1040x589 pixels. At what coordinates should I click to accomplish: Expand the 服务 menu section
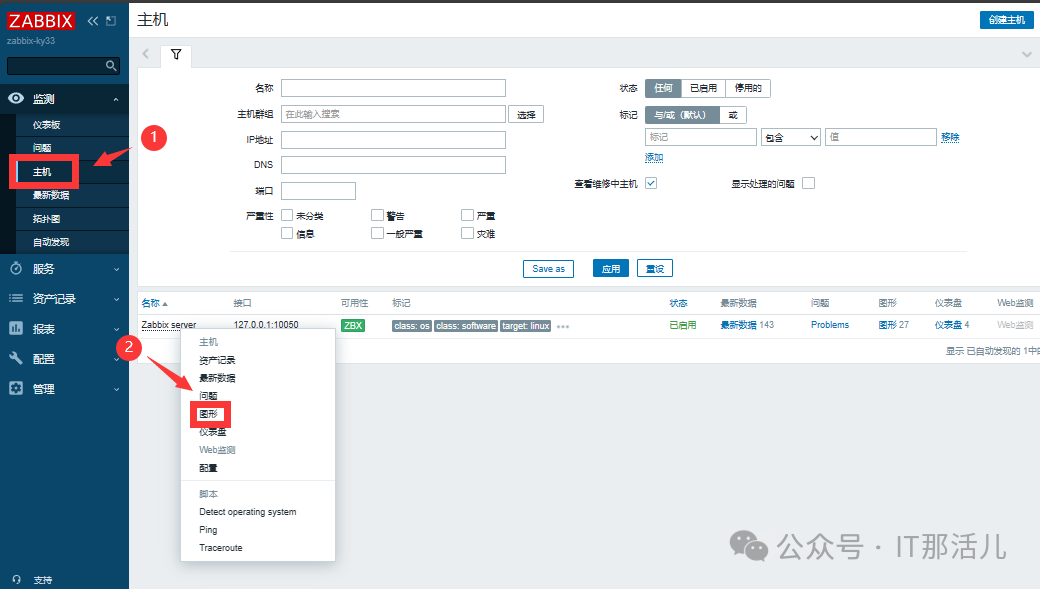pos(116,269)
